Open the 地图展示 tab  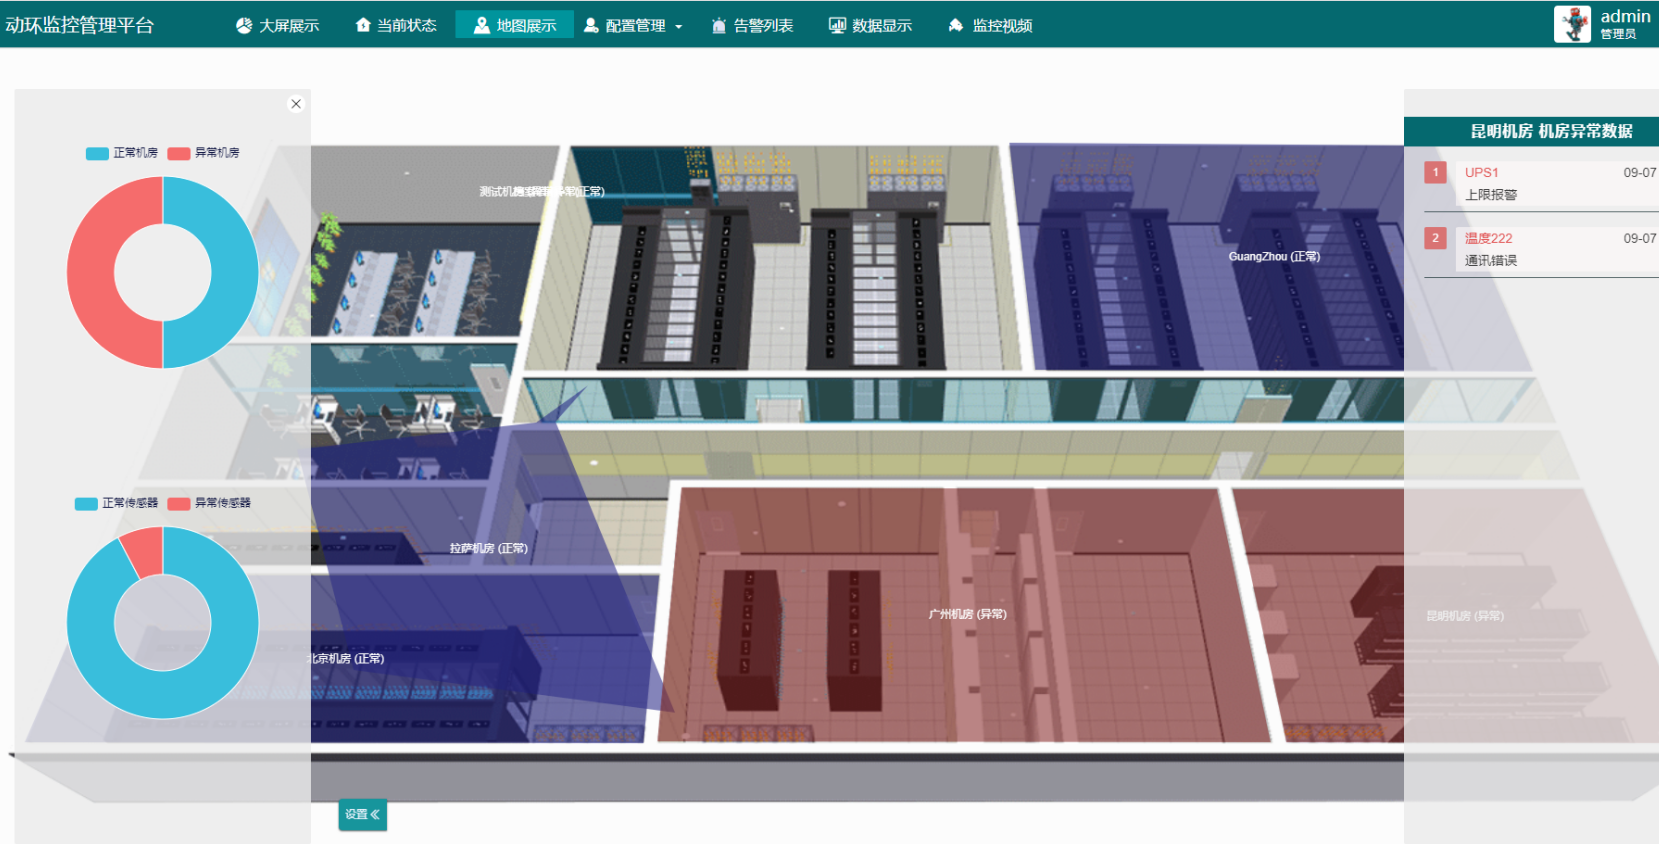point(514,25)
